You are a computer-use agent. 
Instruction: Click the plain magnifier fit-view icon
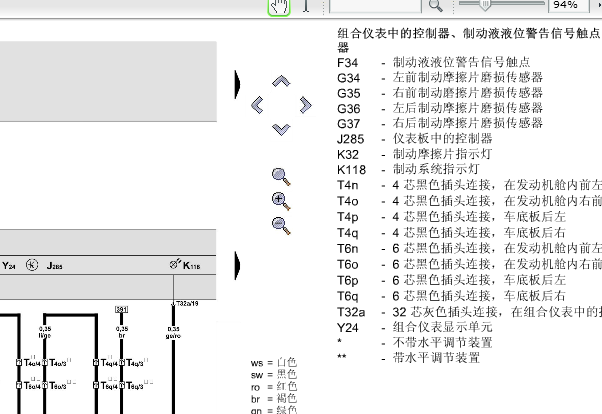(281, 177)
